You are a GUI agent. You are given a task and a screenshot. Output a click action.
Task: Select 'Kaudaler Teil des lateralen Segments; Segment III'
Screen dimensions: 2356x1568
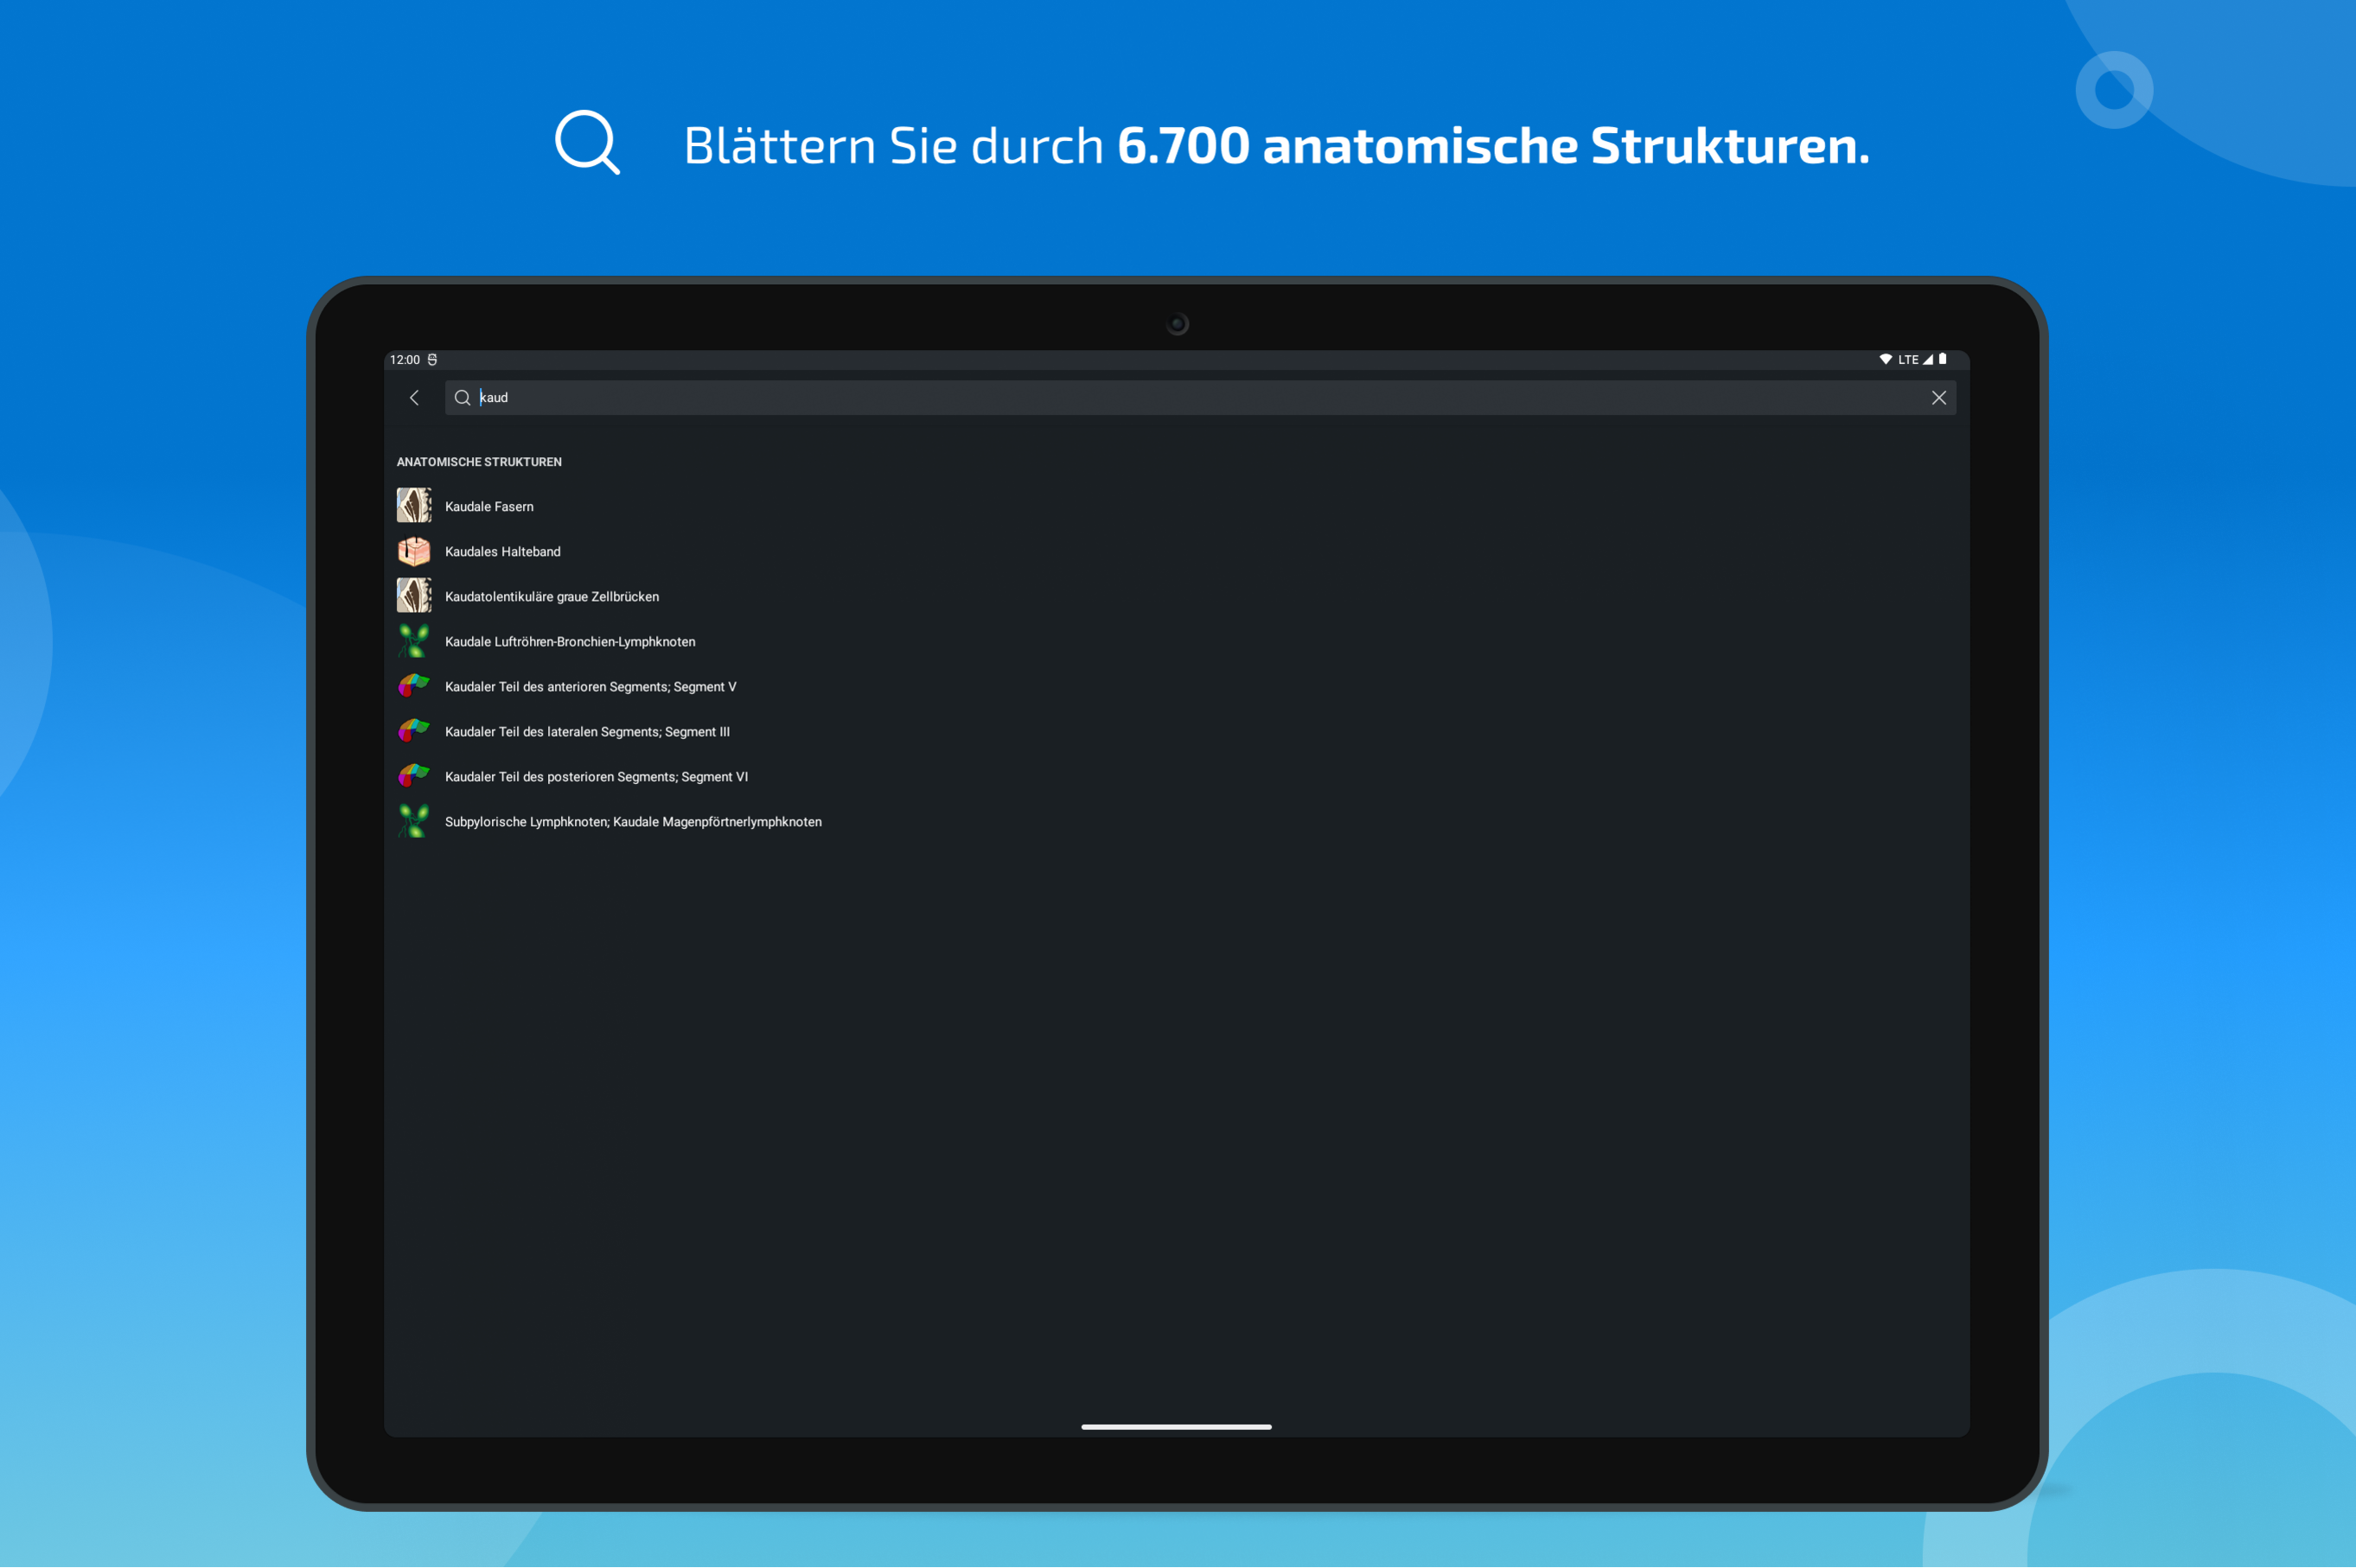point(587,732)
